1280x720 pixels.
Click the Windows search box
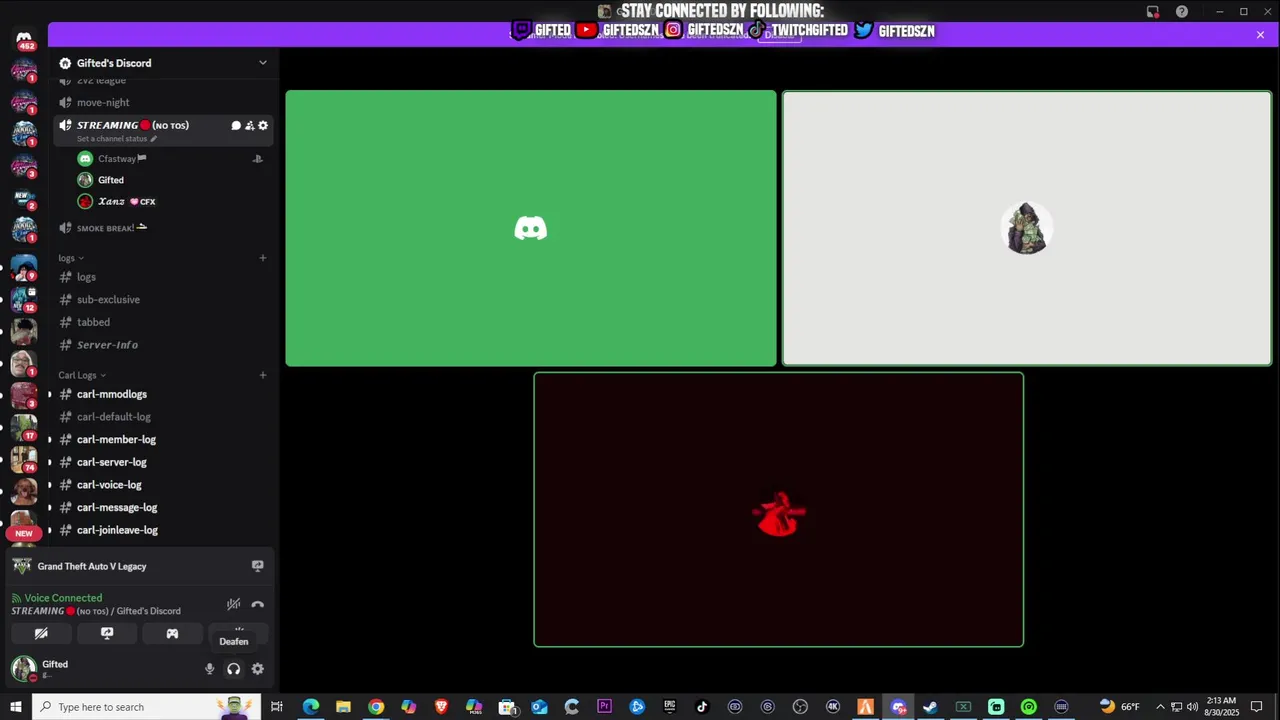click(146, 707)
